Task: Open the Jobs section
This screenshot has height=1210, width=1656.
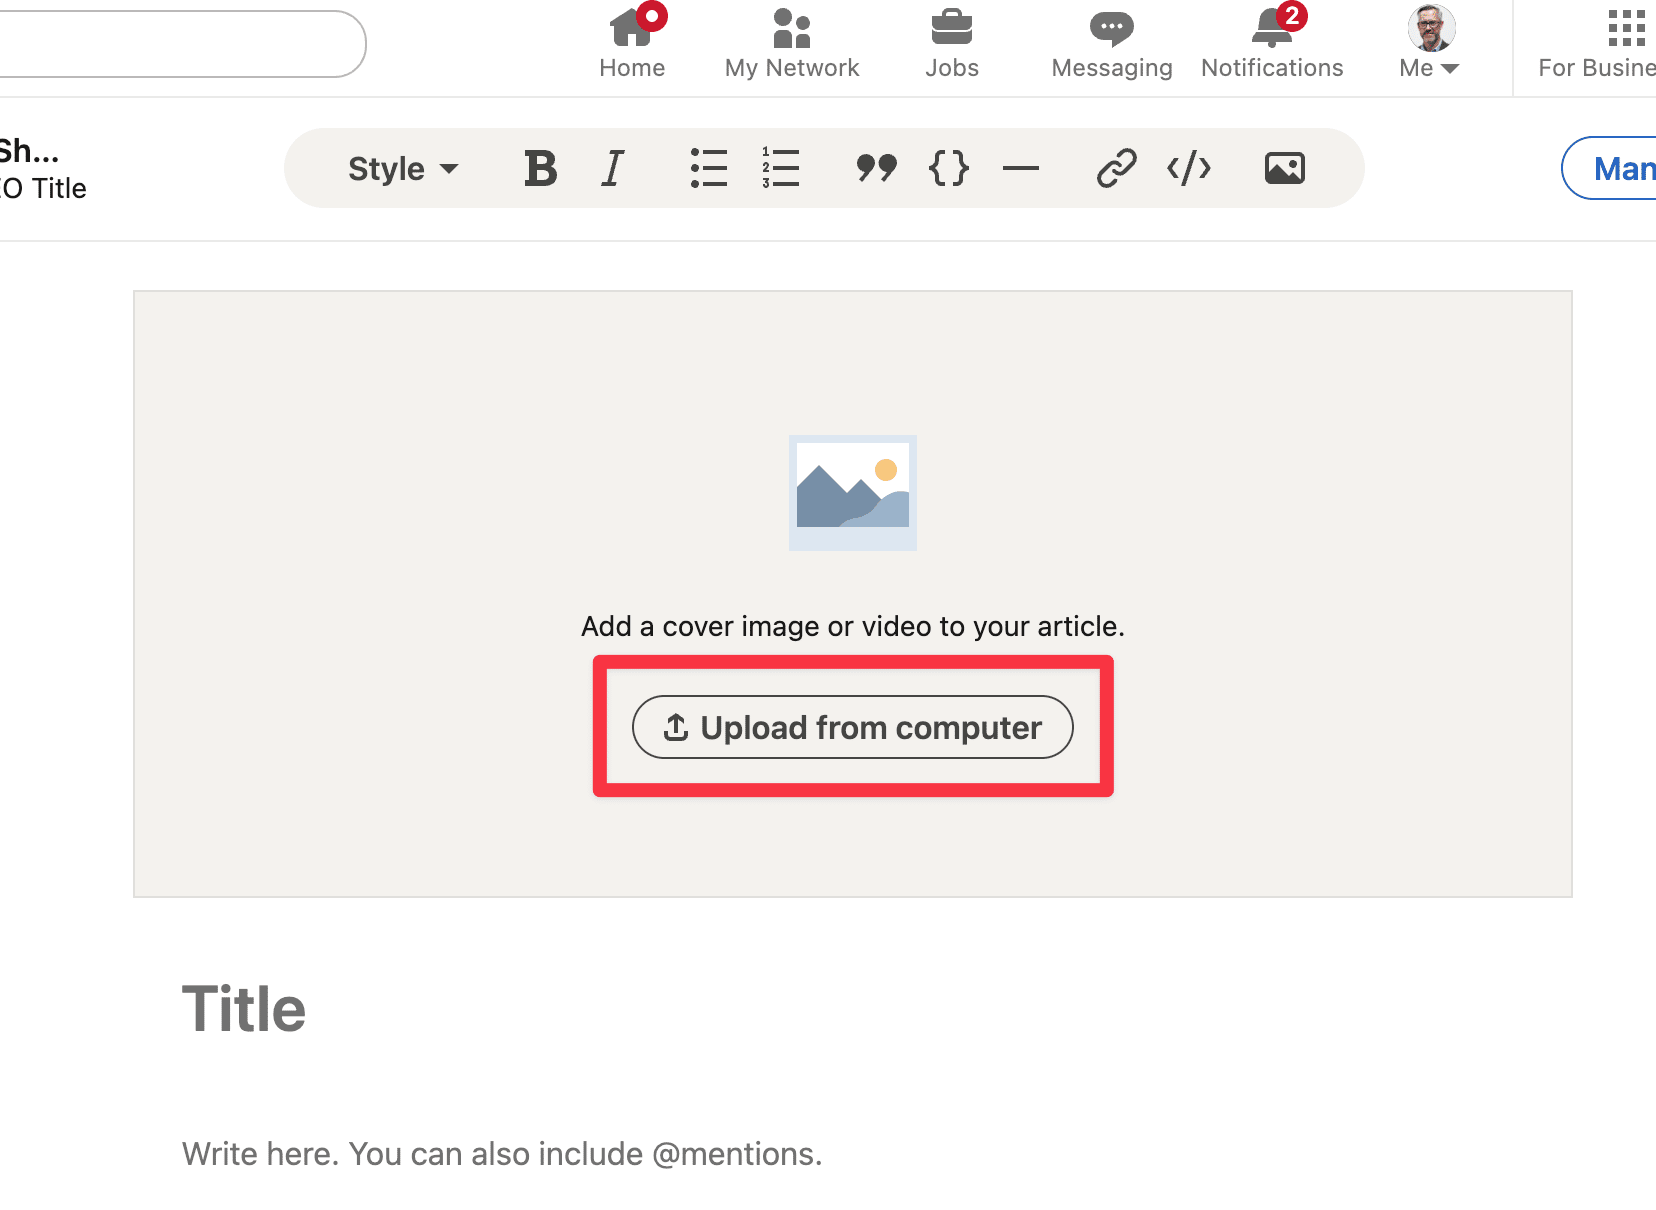Action: (951, 44)
